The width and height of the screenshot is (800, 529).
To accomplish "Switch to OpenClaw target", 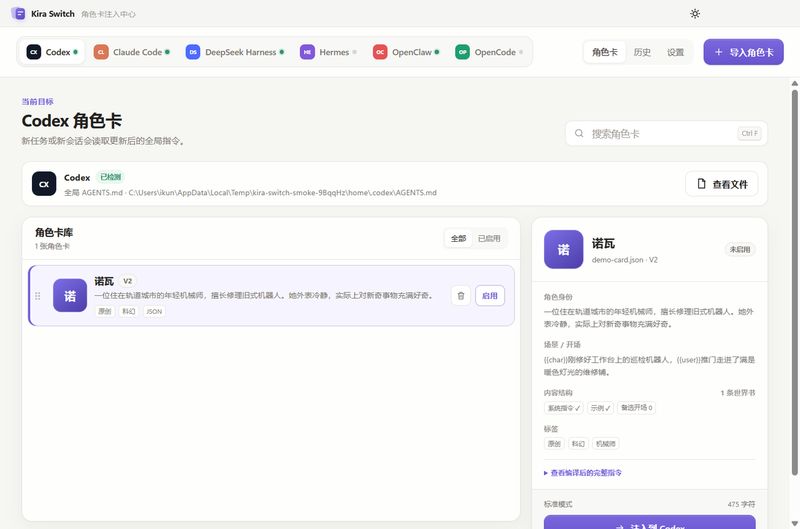I will [406, 52].
